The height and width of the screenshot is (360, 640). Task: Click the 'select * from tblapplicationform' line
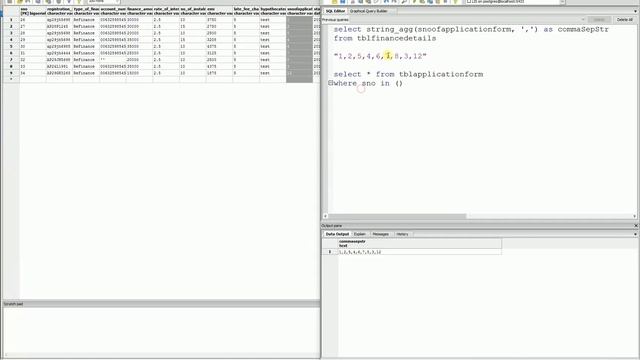pos(408,74)
